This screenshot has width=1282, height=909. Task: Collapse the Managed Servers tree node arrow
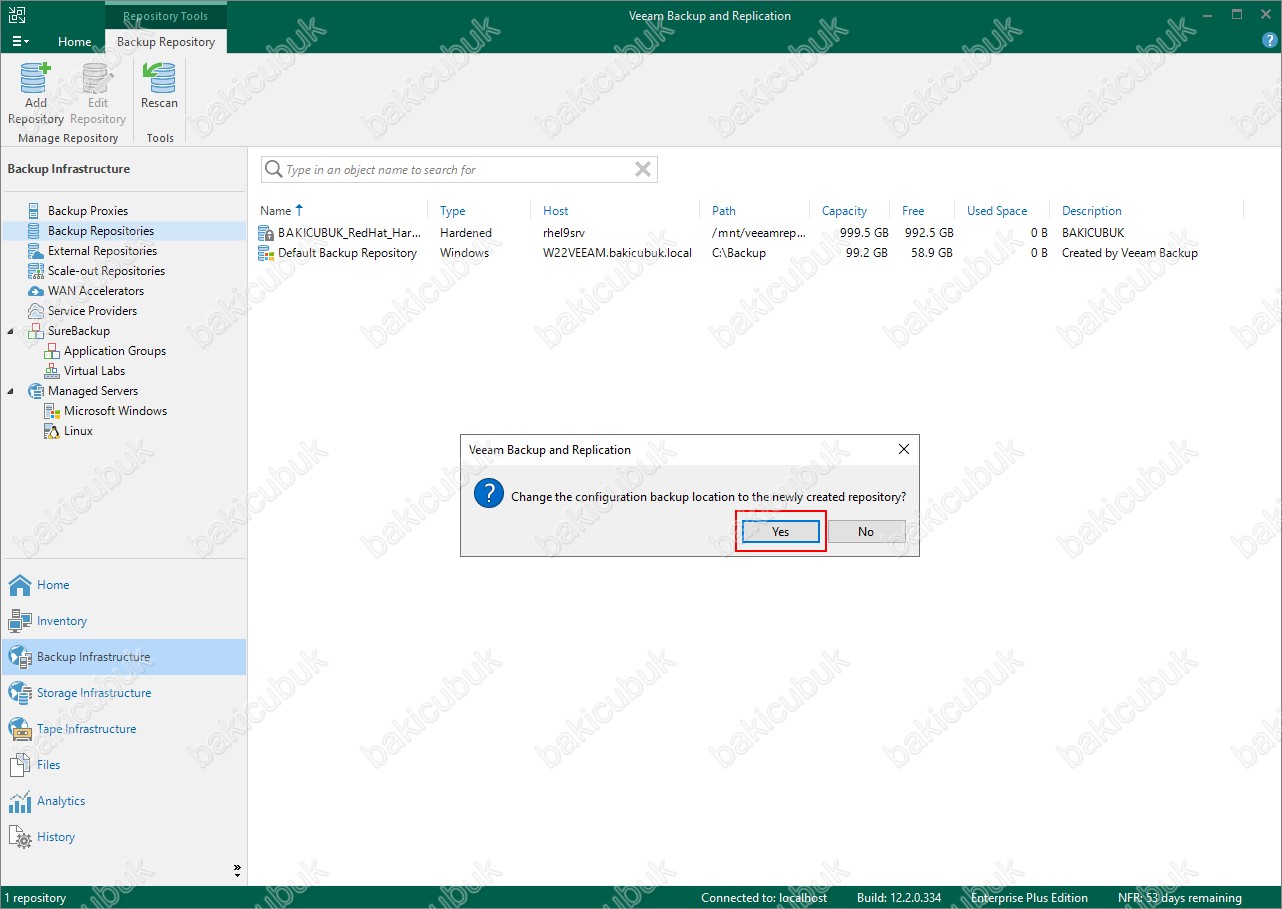[11, 391]
